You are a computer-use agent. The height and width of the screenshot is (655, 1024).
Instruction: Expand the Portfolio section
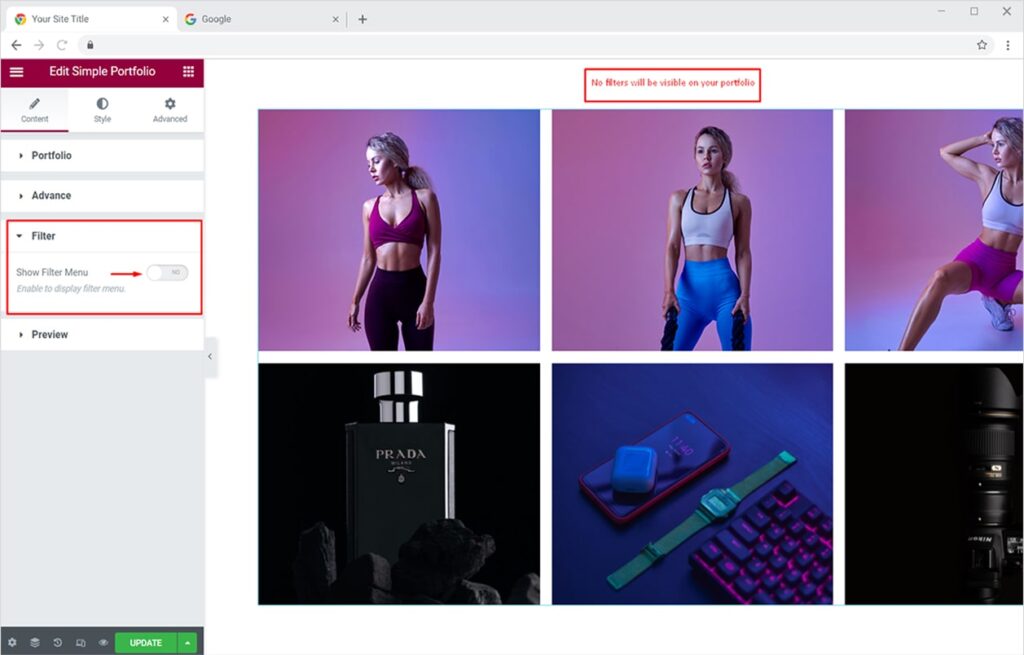coord(51,156)
